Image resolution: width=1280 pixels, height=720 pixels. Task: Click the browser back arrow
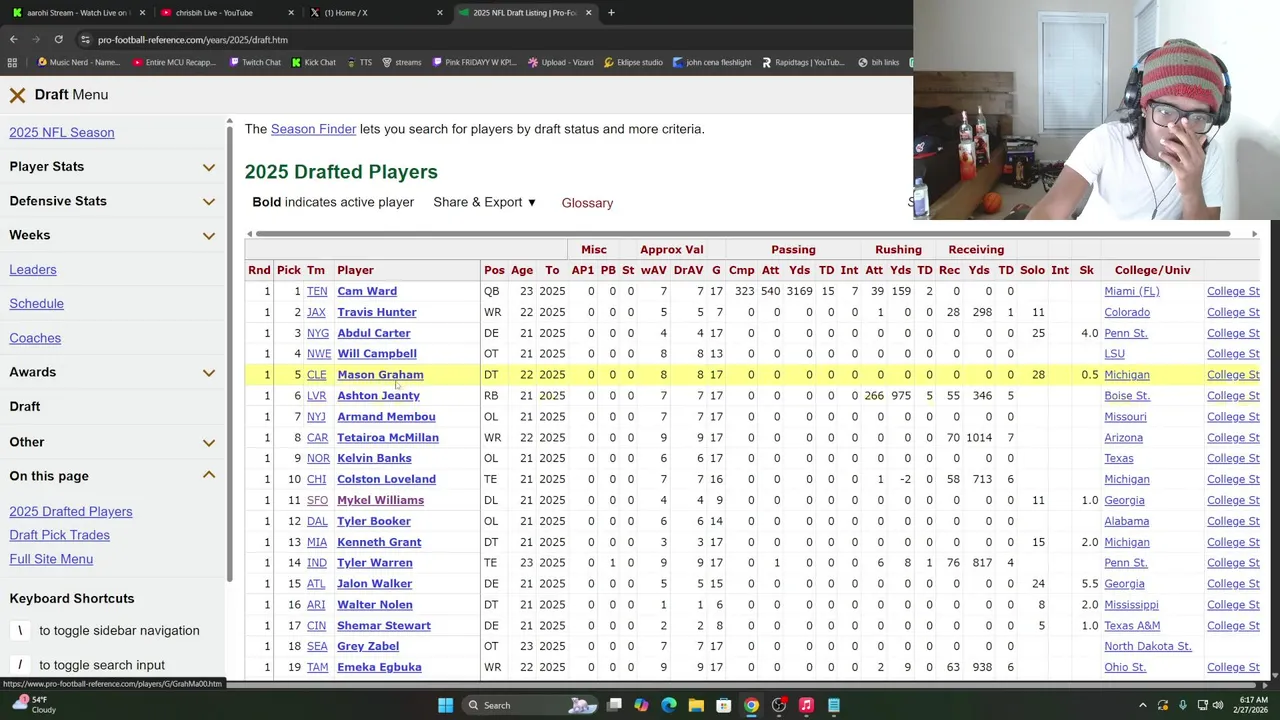tap(13, 40)
